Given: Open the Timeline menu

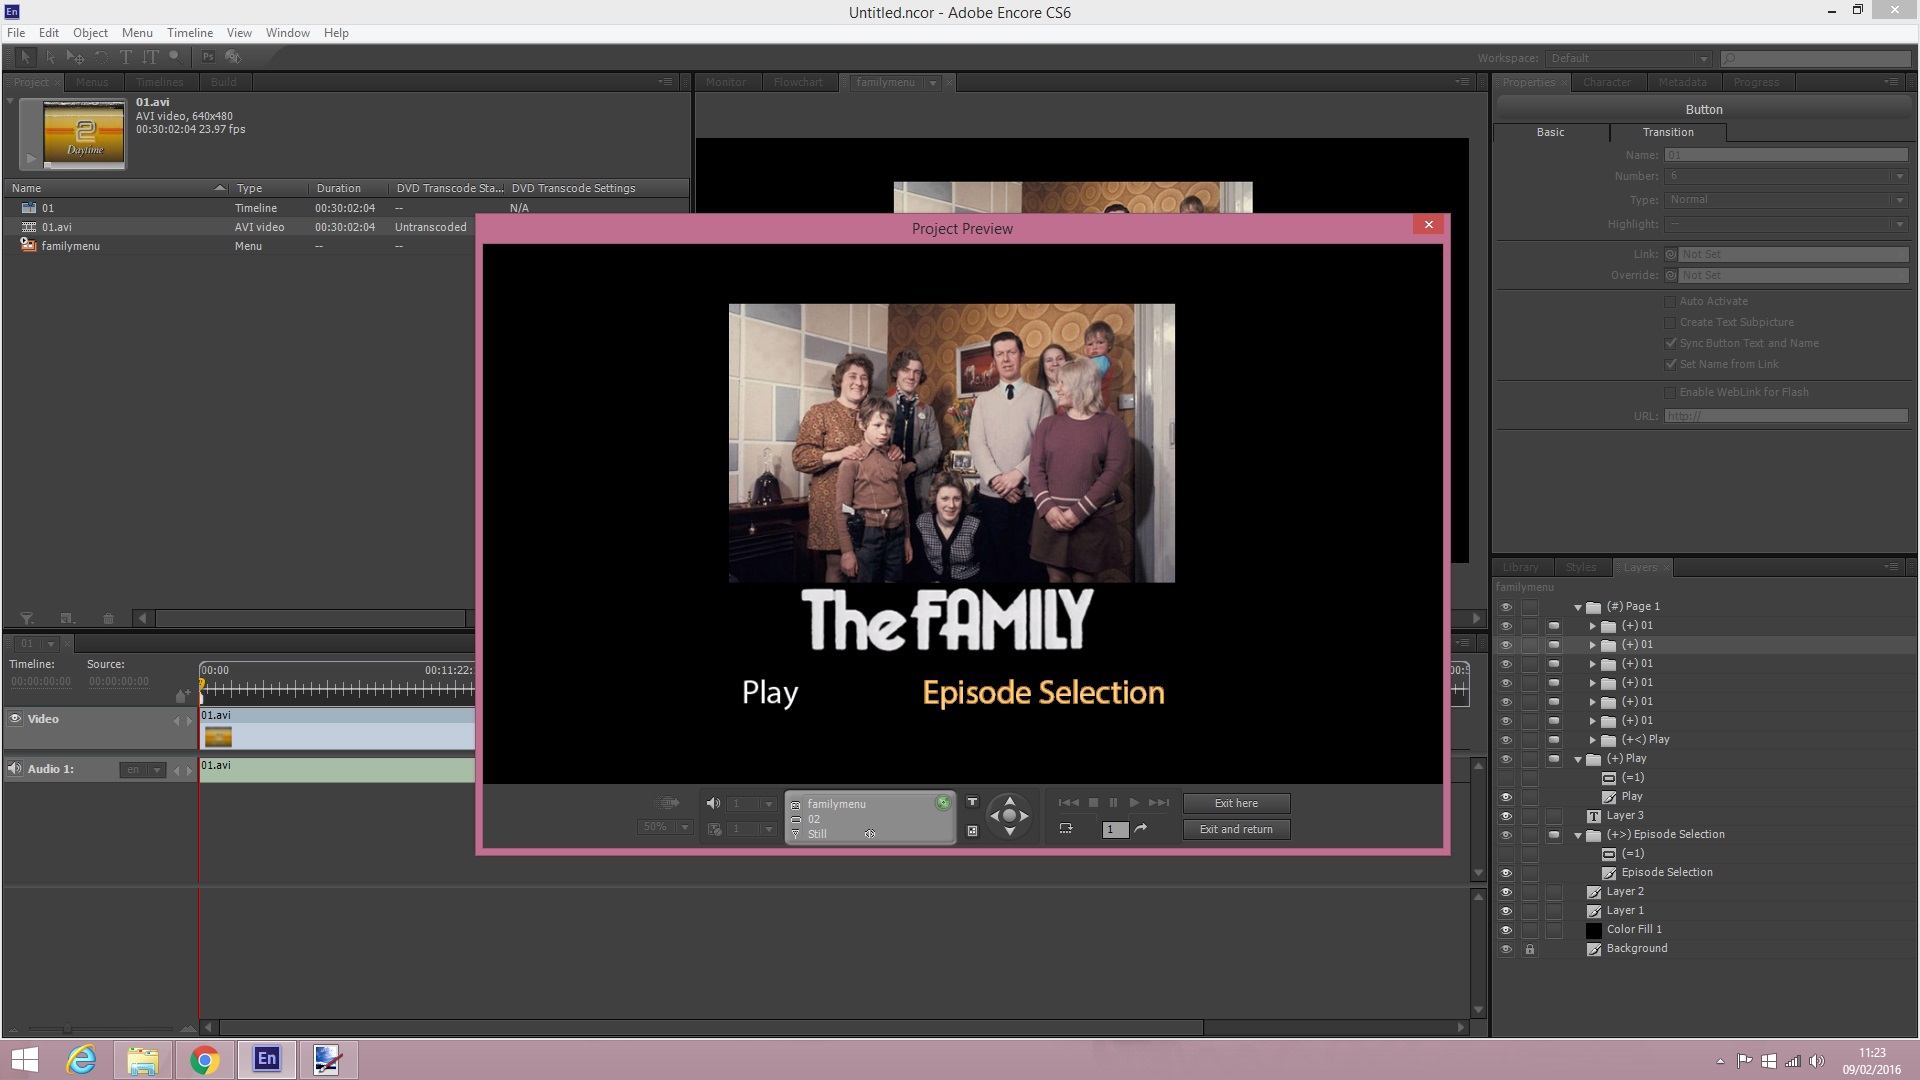Looking at the screenshot, I should [x=189, y=33].
